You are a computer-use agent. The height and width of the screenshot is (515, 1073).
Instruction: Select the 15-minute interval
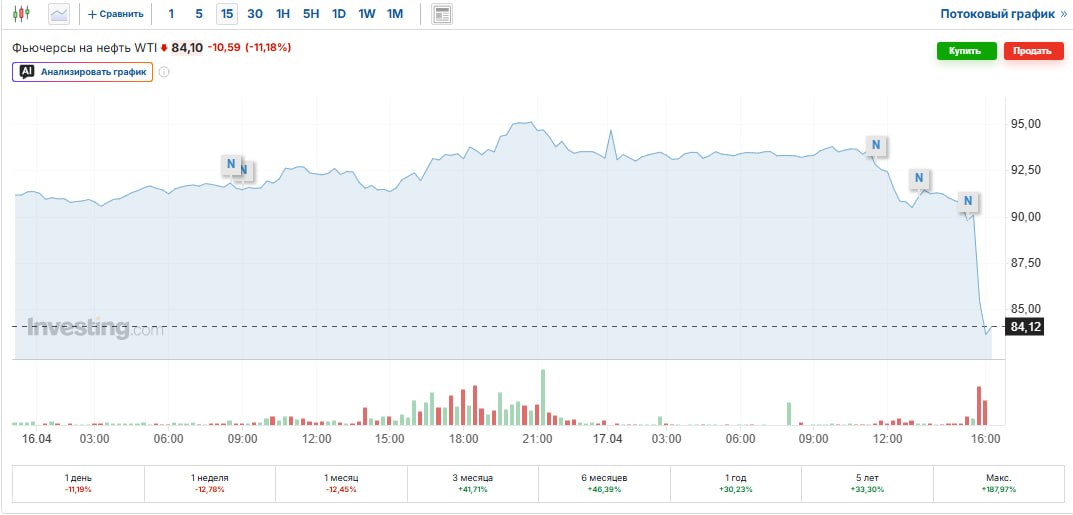(x=227, y=14)
